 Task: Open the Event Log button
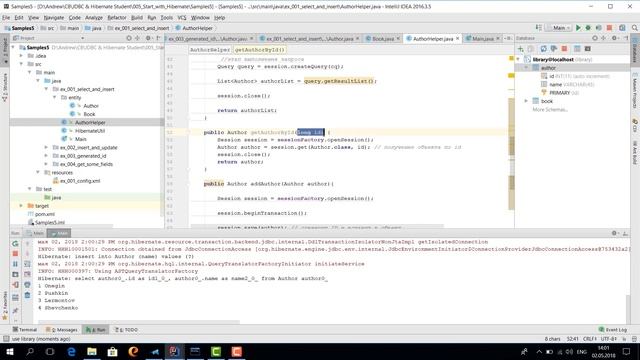613,329
